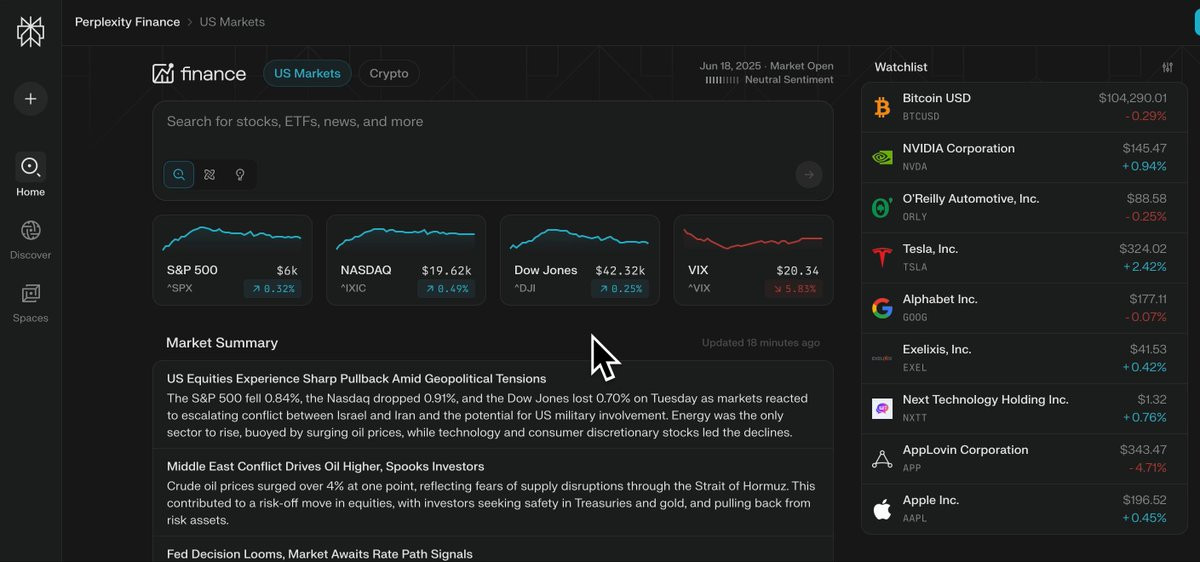Open watchlist filter settings icon
The image size is (1200, 562).
(x=1167, y=67)
